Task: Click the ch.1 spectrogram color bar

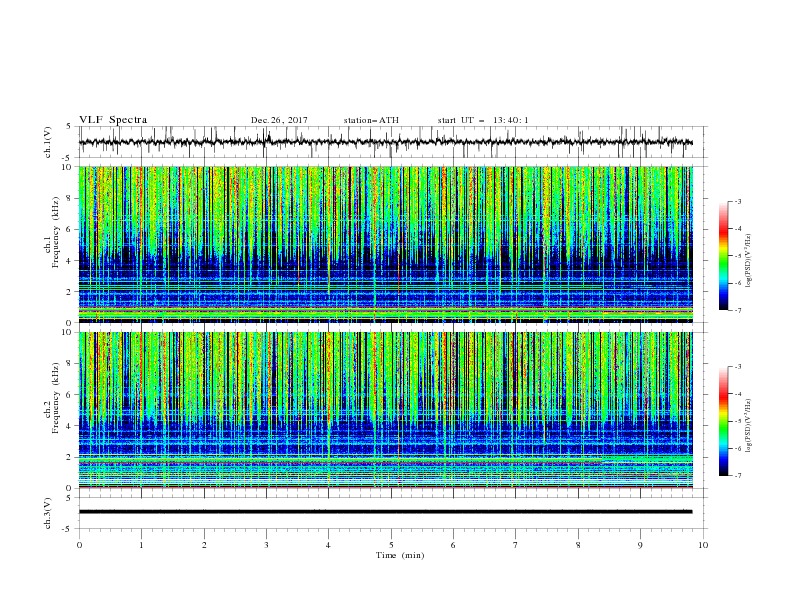Action: (723, 256)
